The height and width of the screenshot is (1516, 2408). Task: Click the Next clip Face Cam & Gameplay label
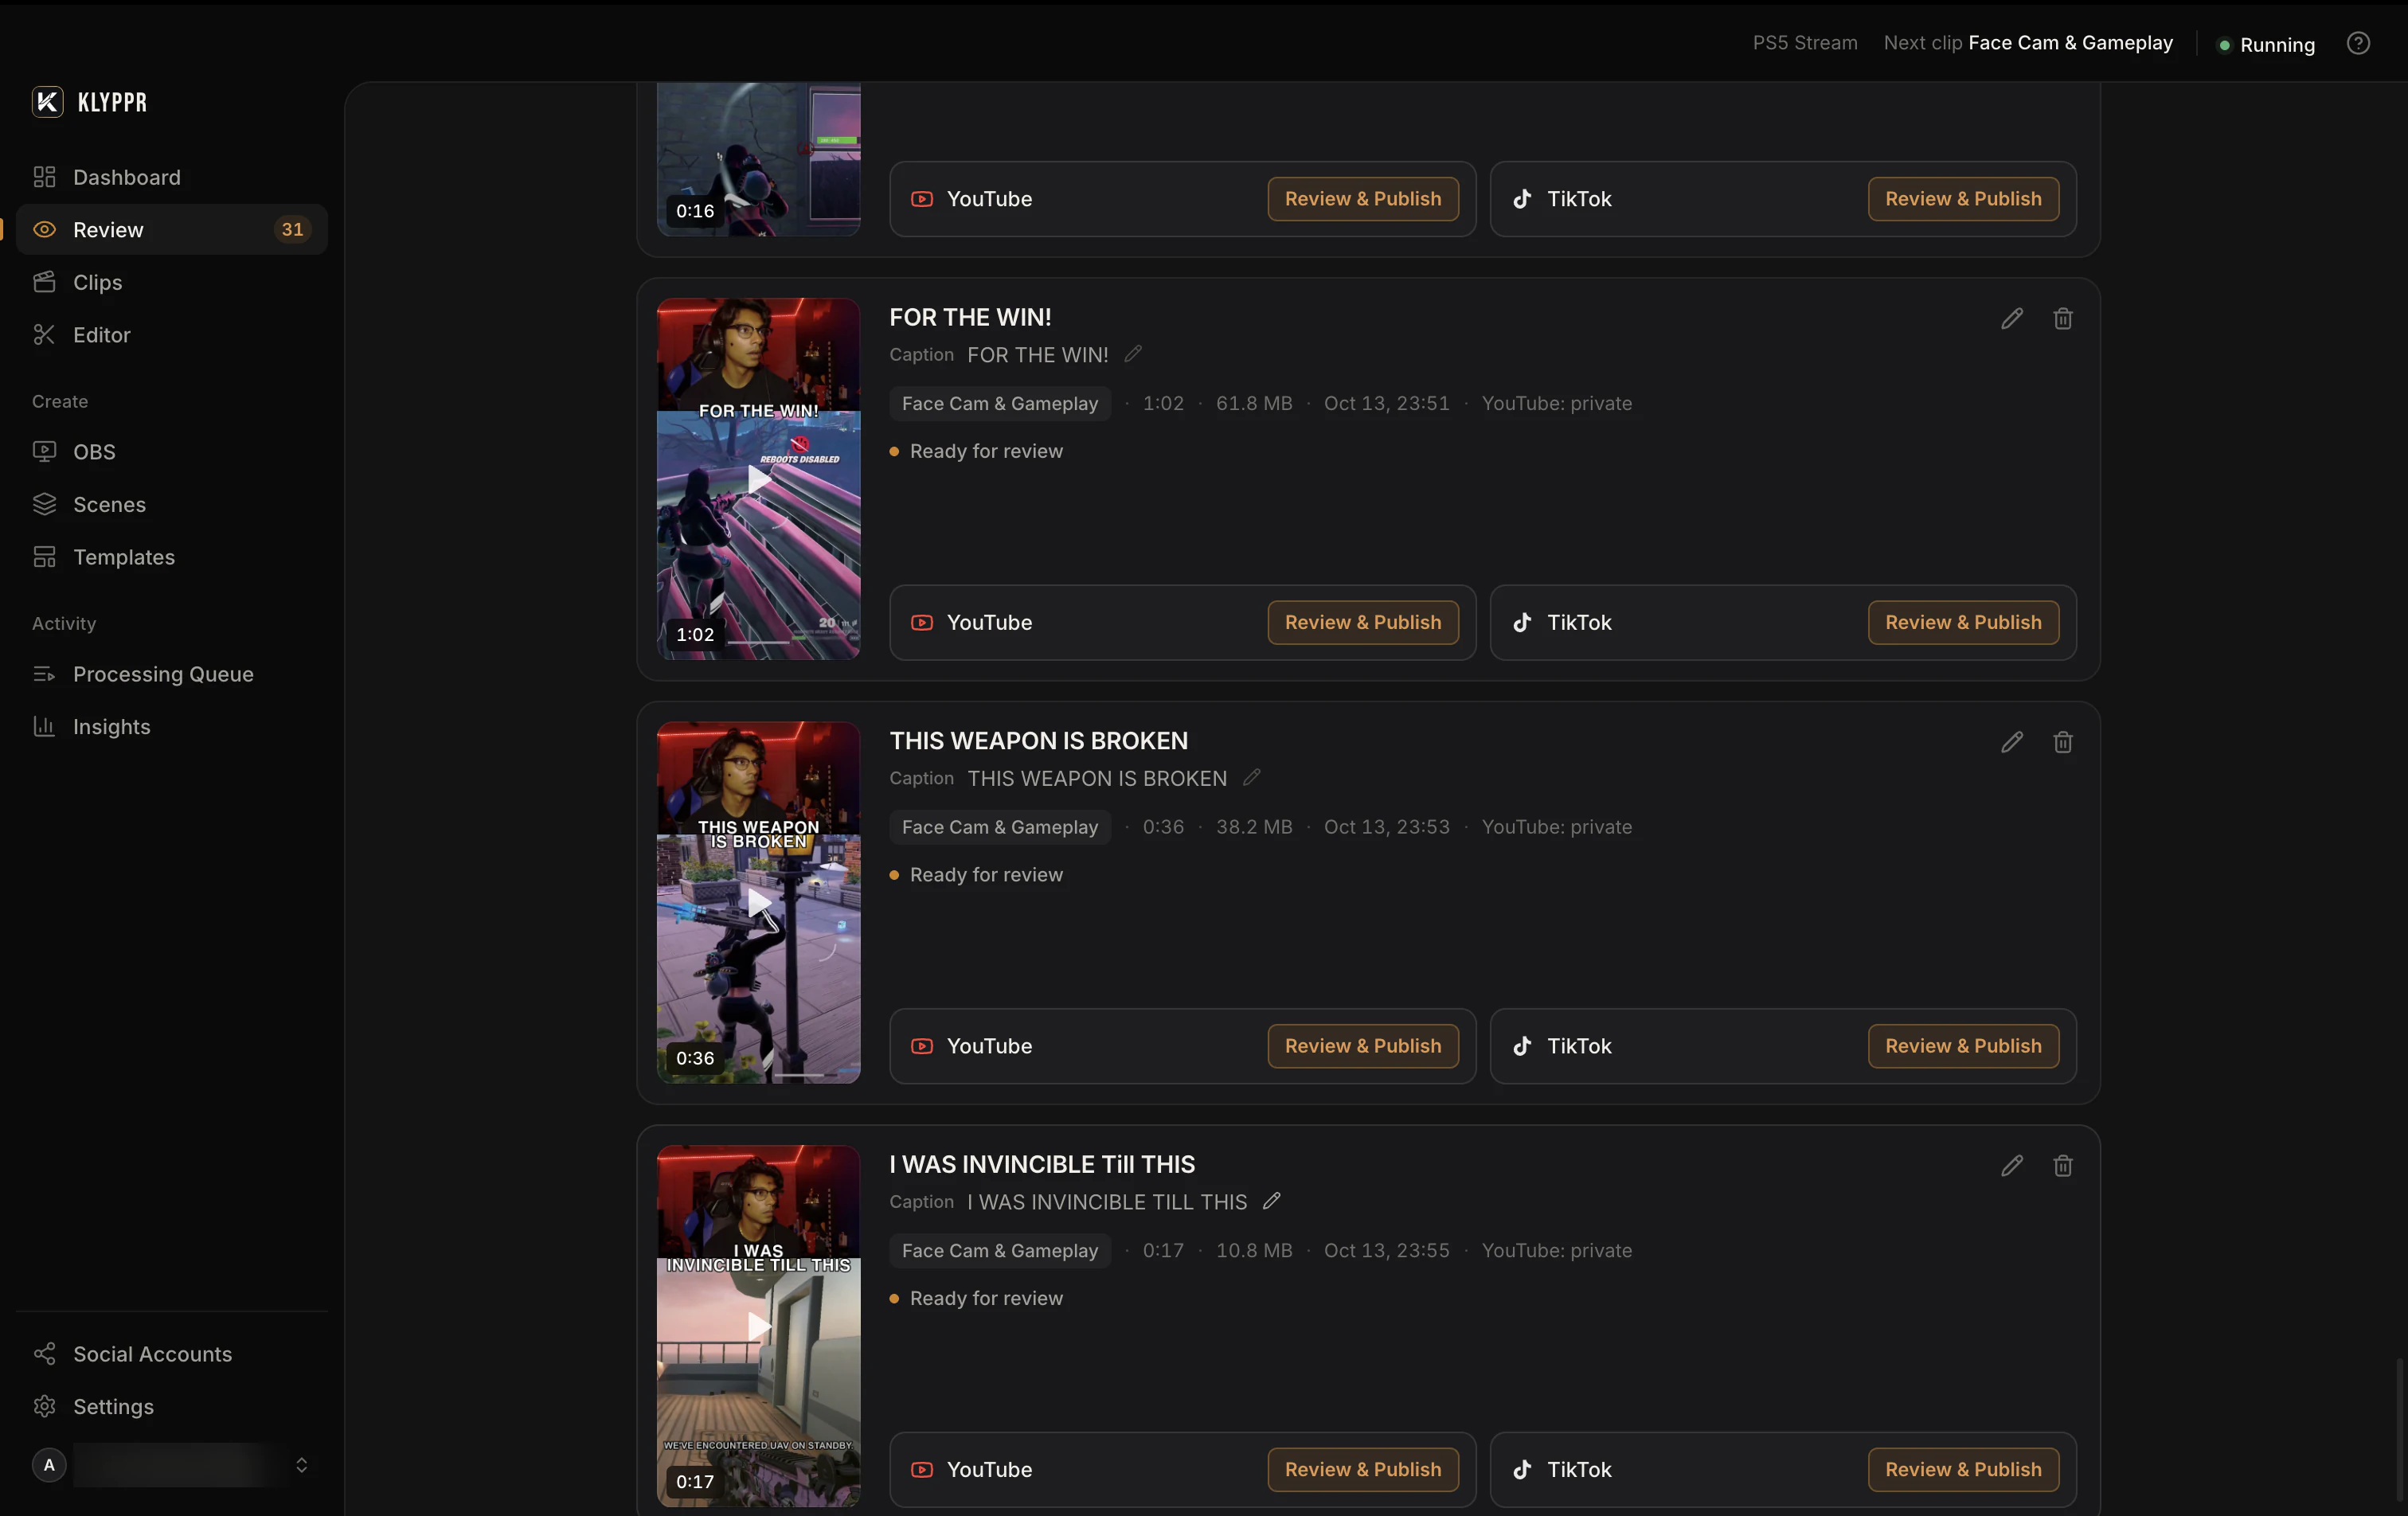coord(2028,43)
